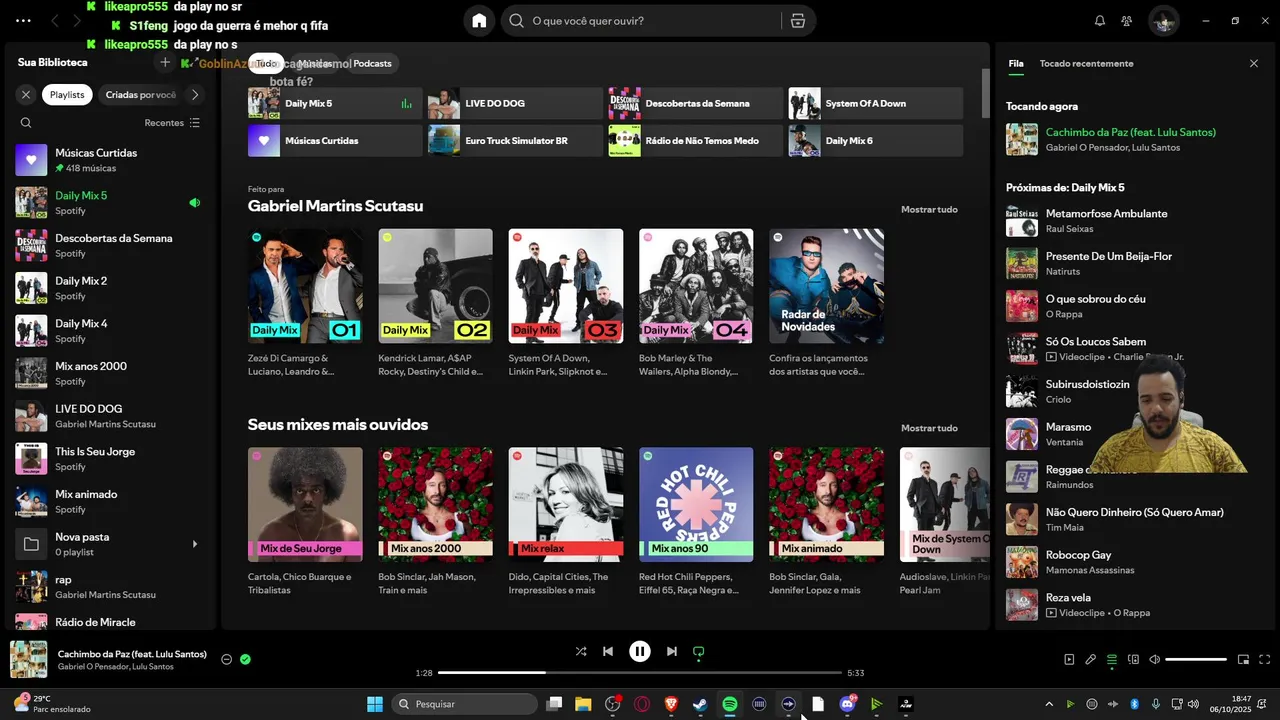The height and width of the screenshot is (720, 1280).
Task: Clear the library filters with X
Action: 26,95
